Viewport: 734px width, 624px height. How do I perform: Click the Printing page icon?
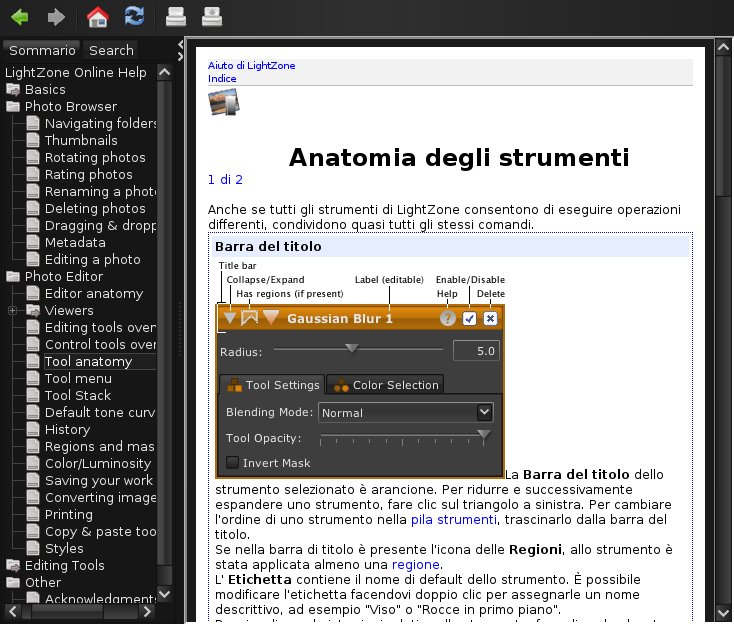point(33,514)
